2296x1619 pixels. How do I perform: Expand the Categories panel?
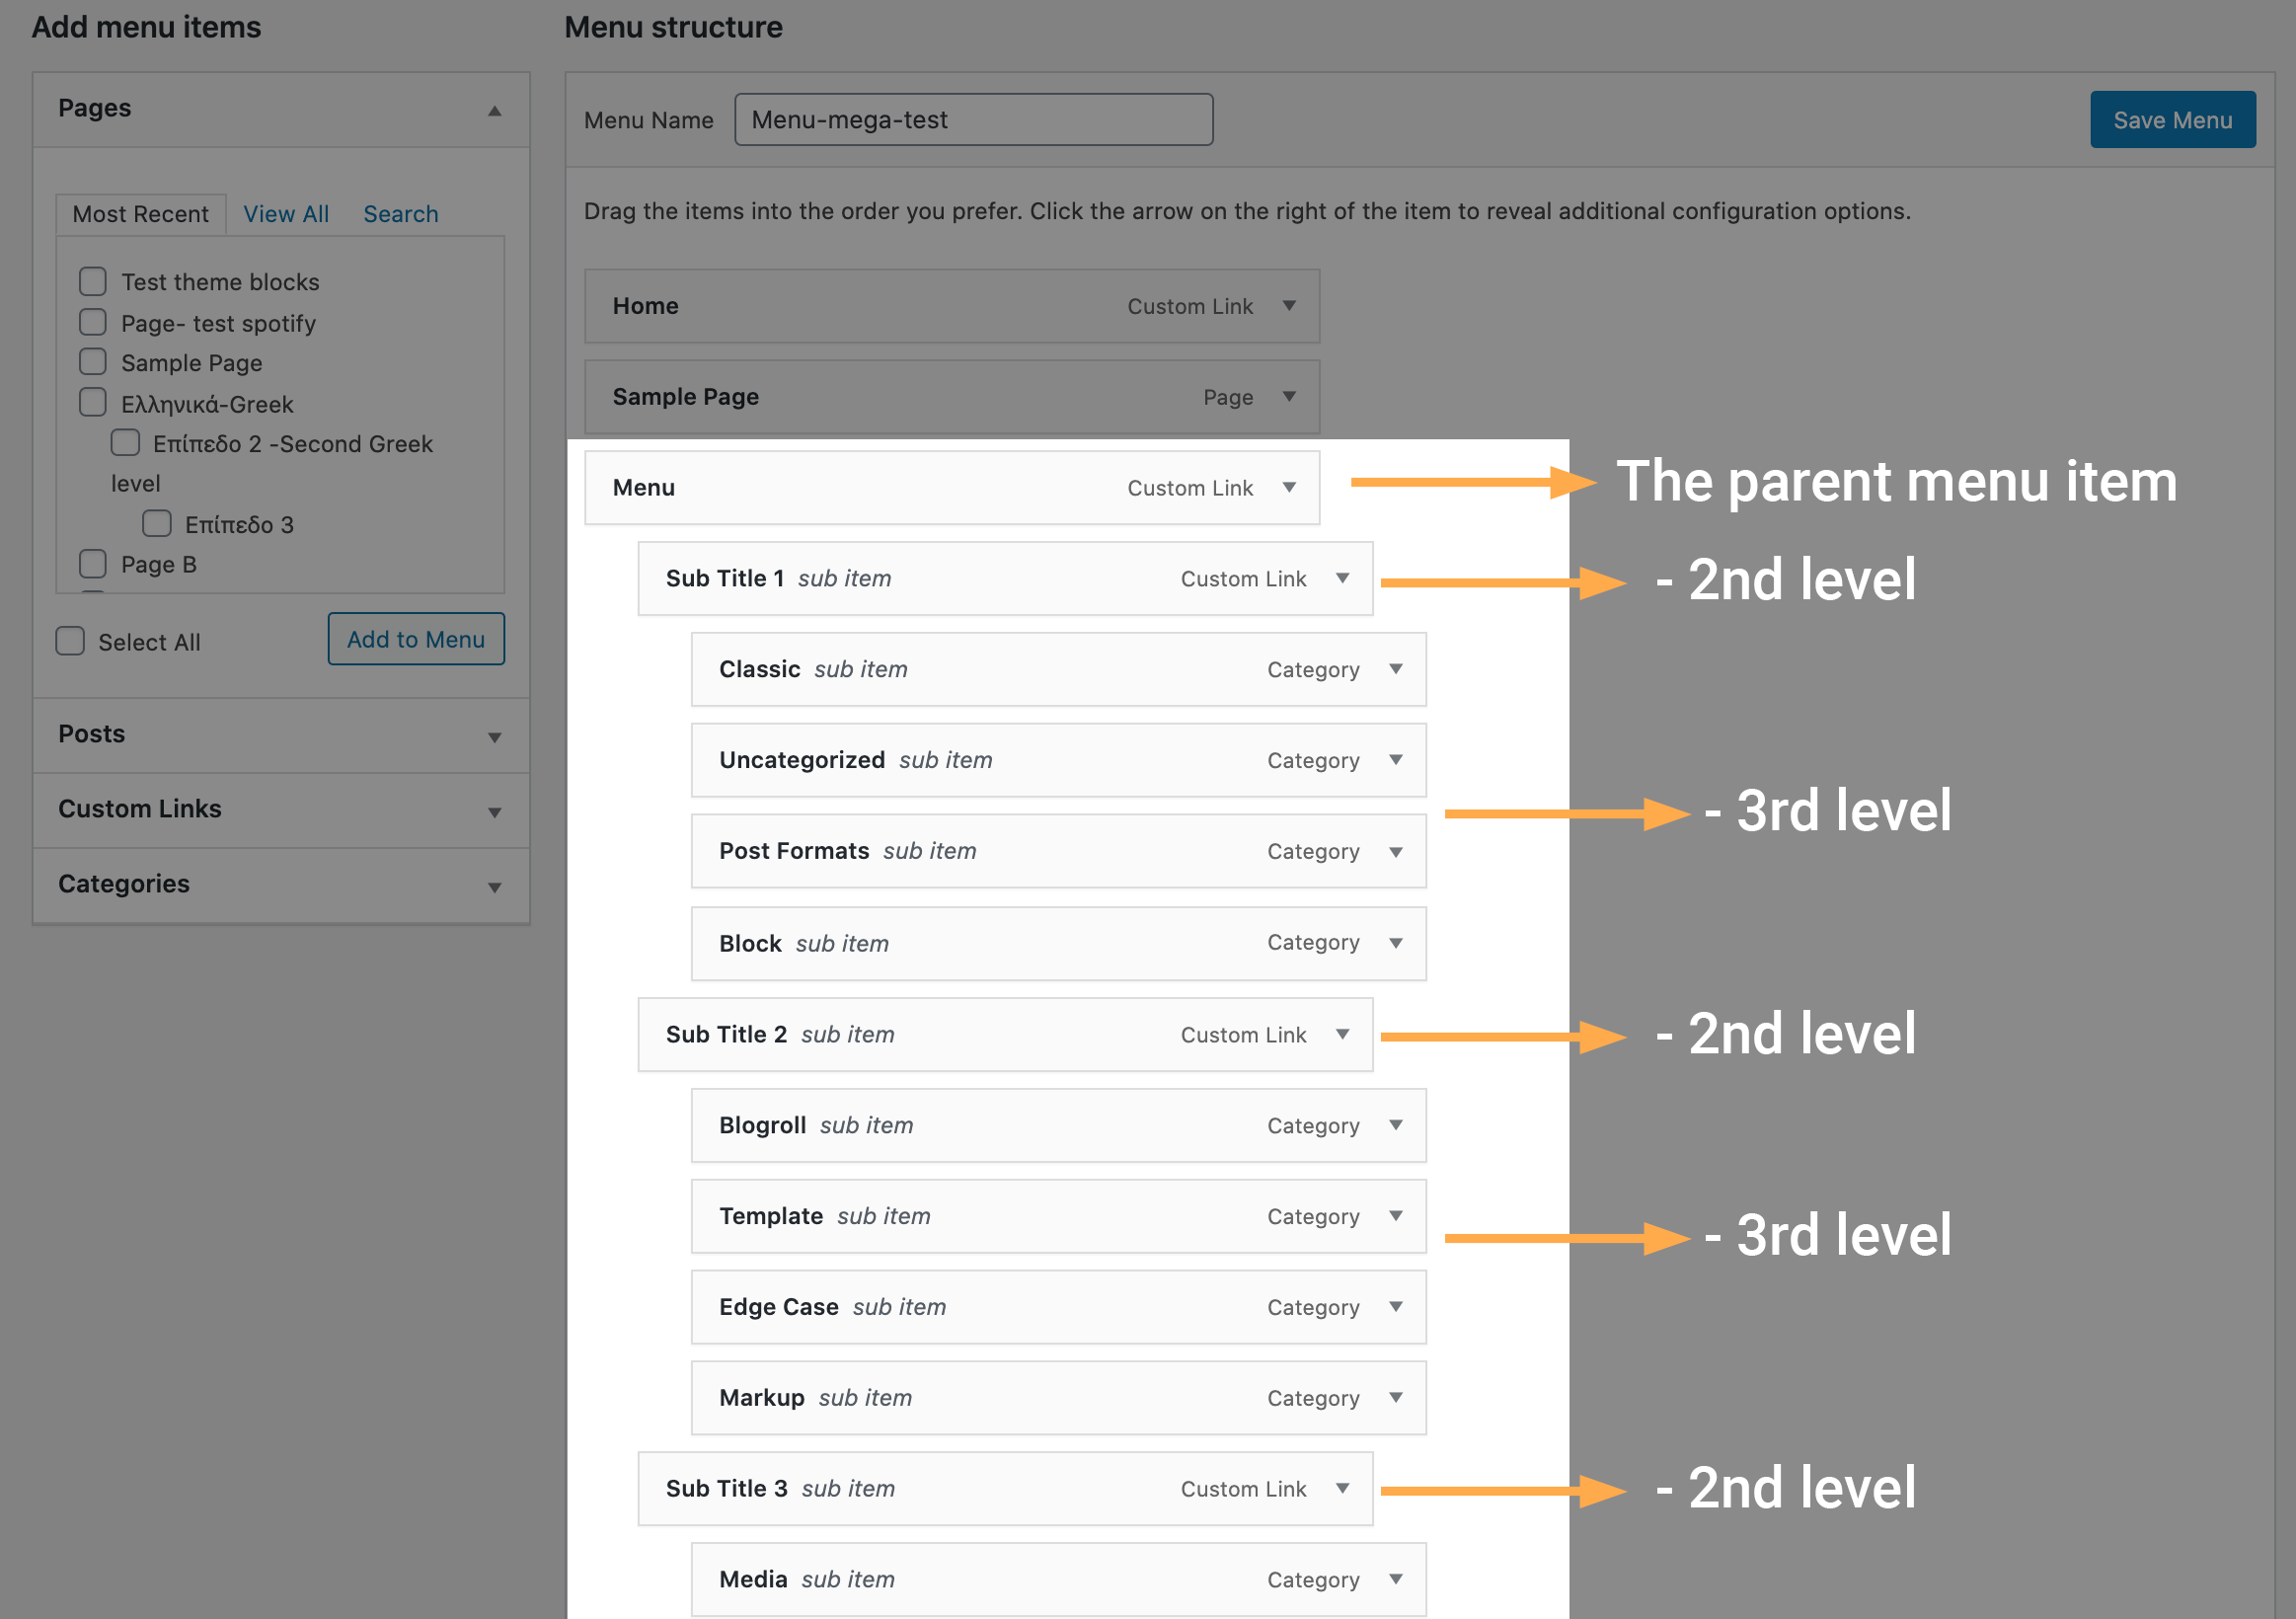494,885
